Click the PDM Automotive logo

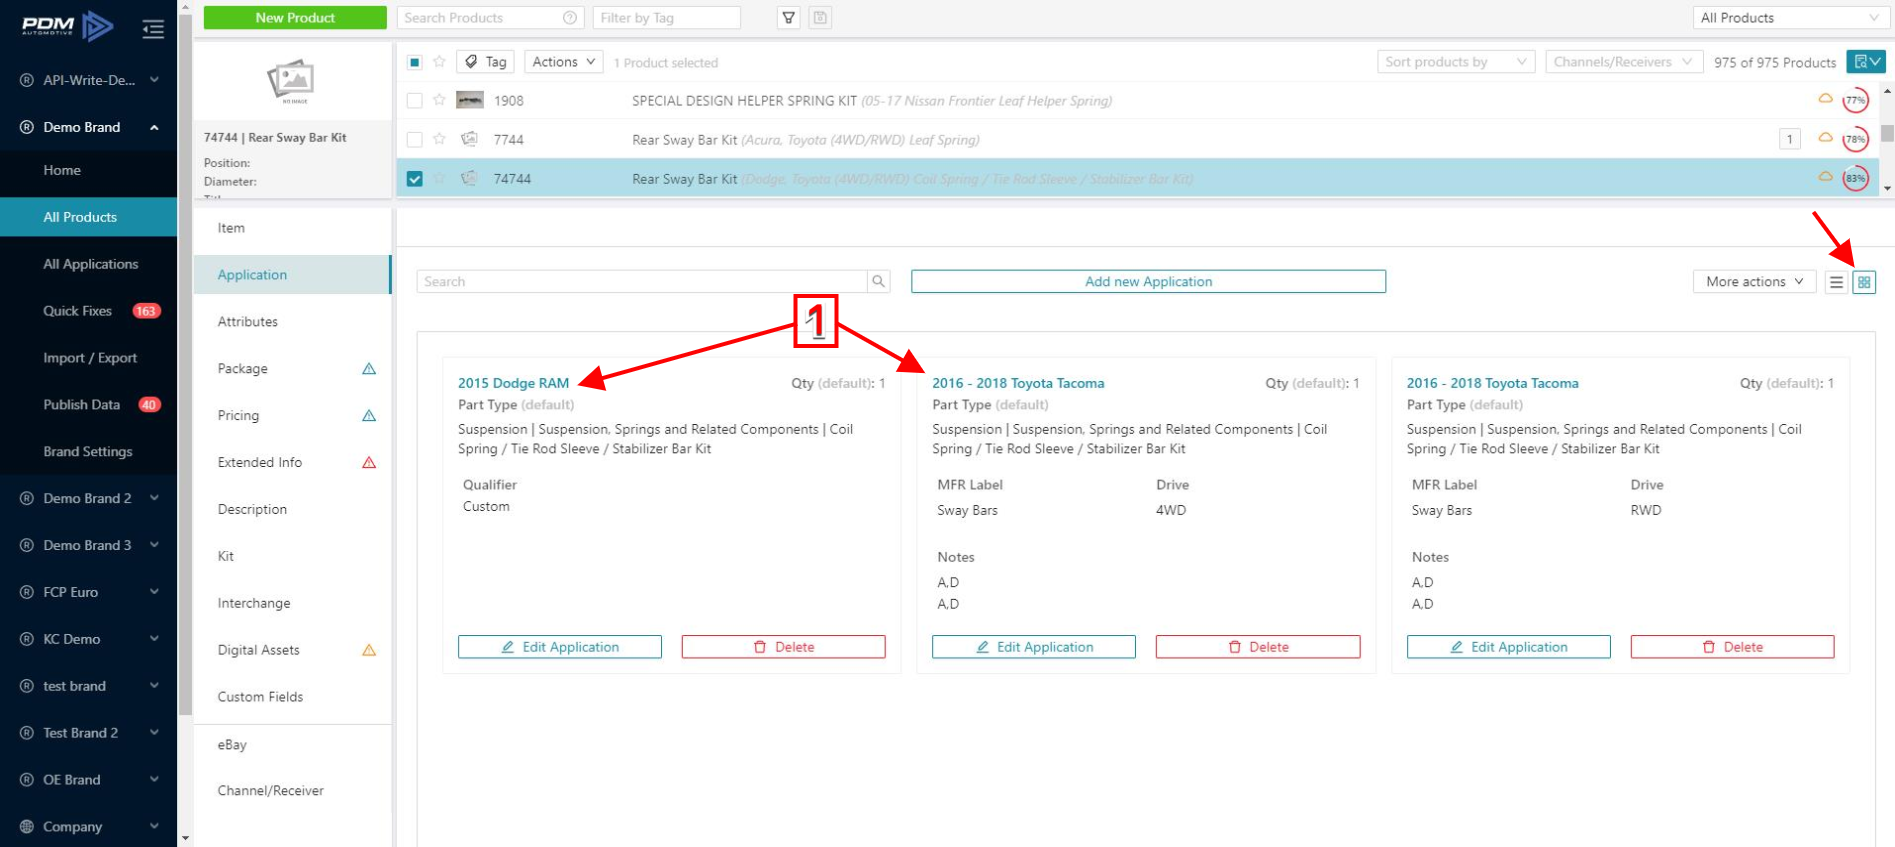click(x=67, y=26)
